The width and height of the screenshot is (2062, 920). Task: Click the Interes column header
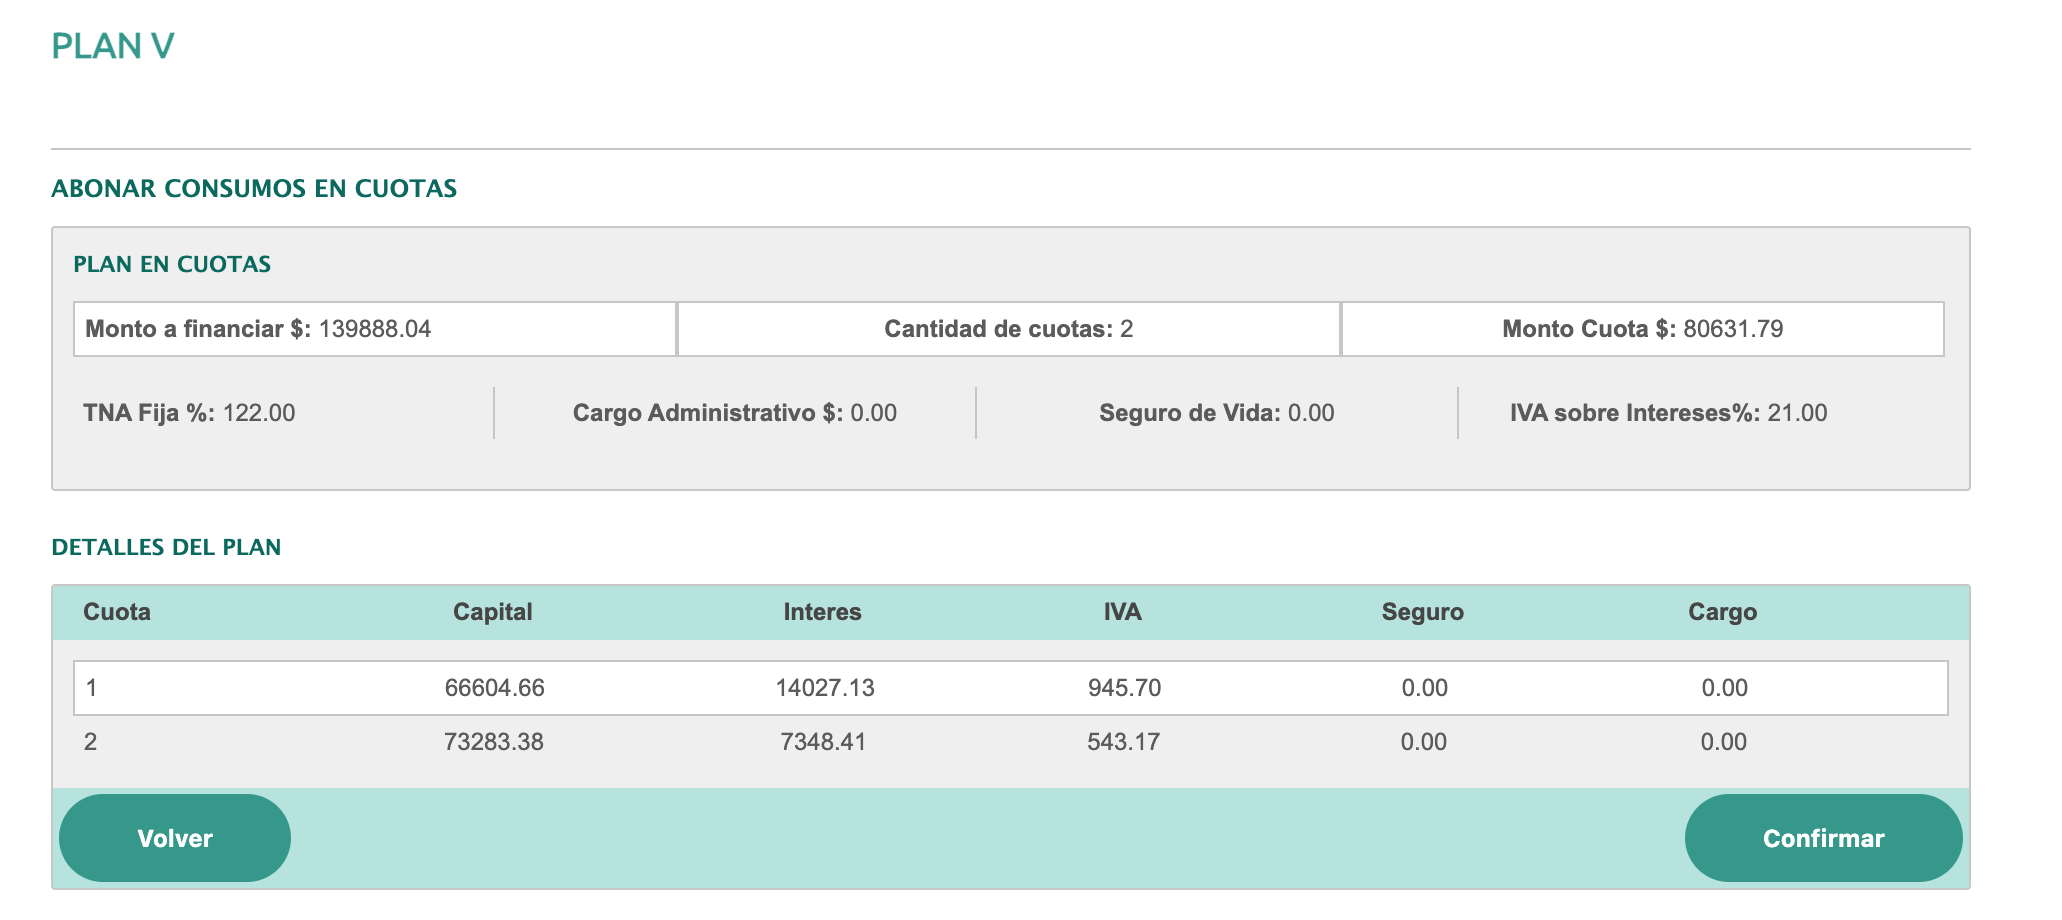[822, 612]
